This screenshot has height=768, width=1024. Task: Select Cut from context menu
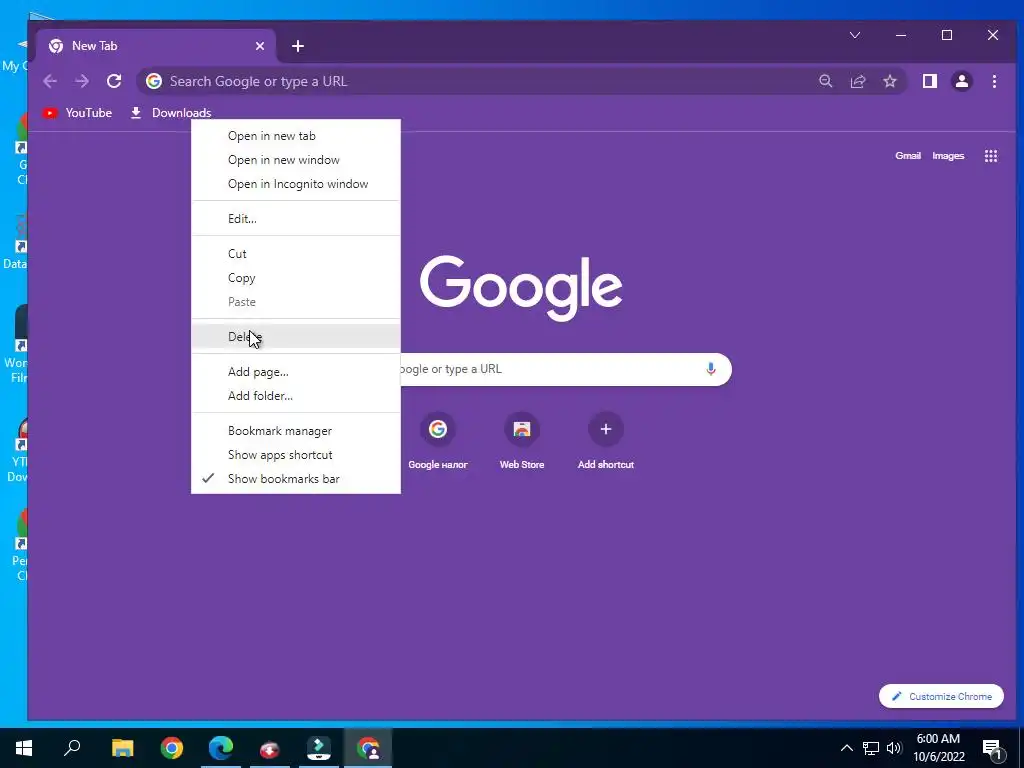pyautogui.click(x=296, y=254)
